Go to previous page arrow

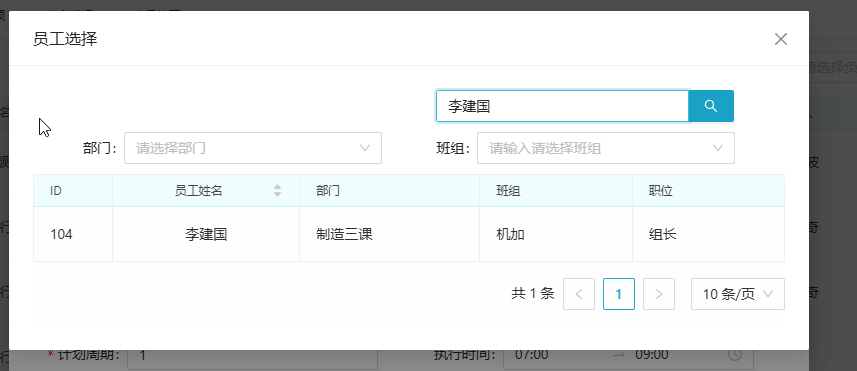click(x=579, y=294)
